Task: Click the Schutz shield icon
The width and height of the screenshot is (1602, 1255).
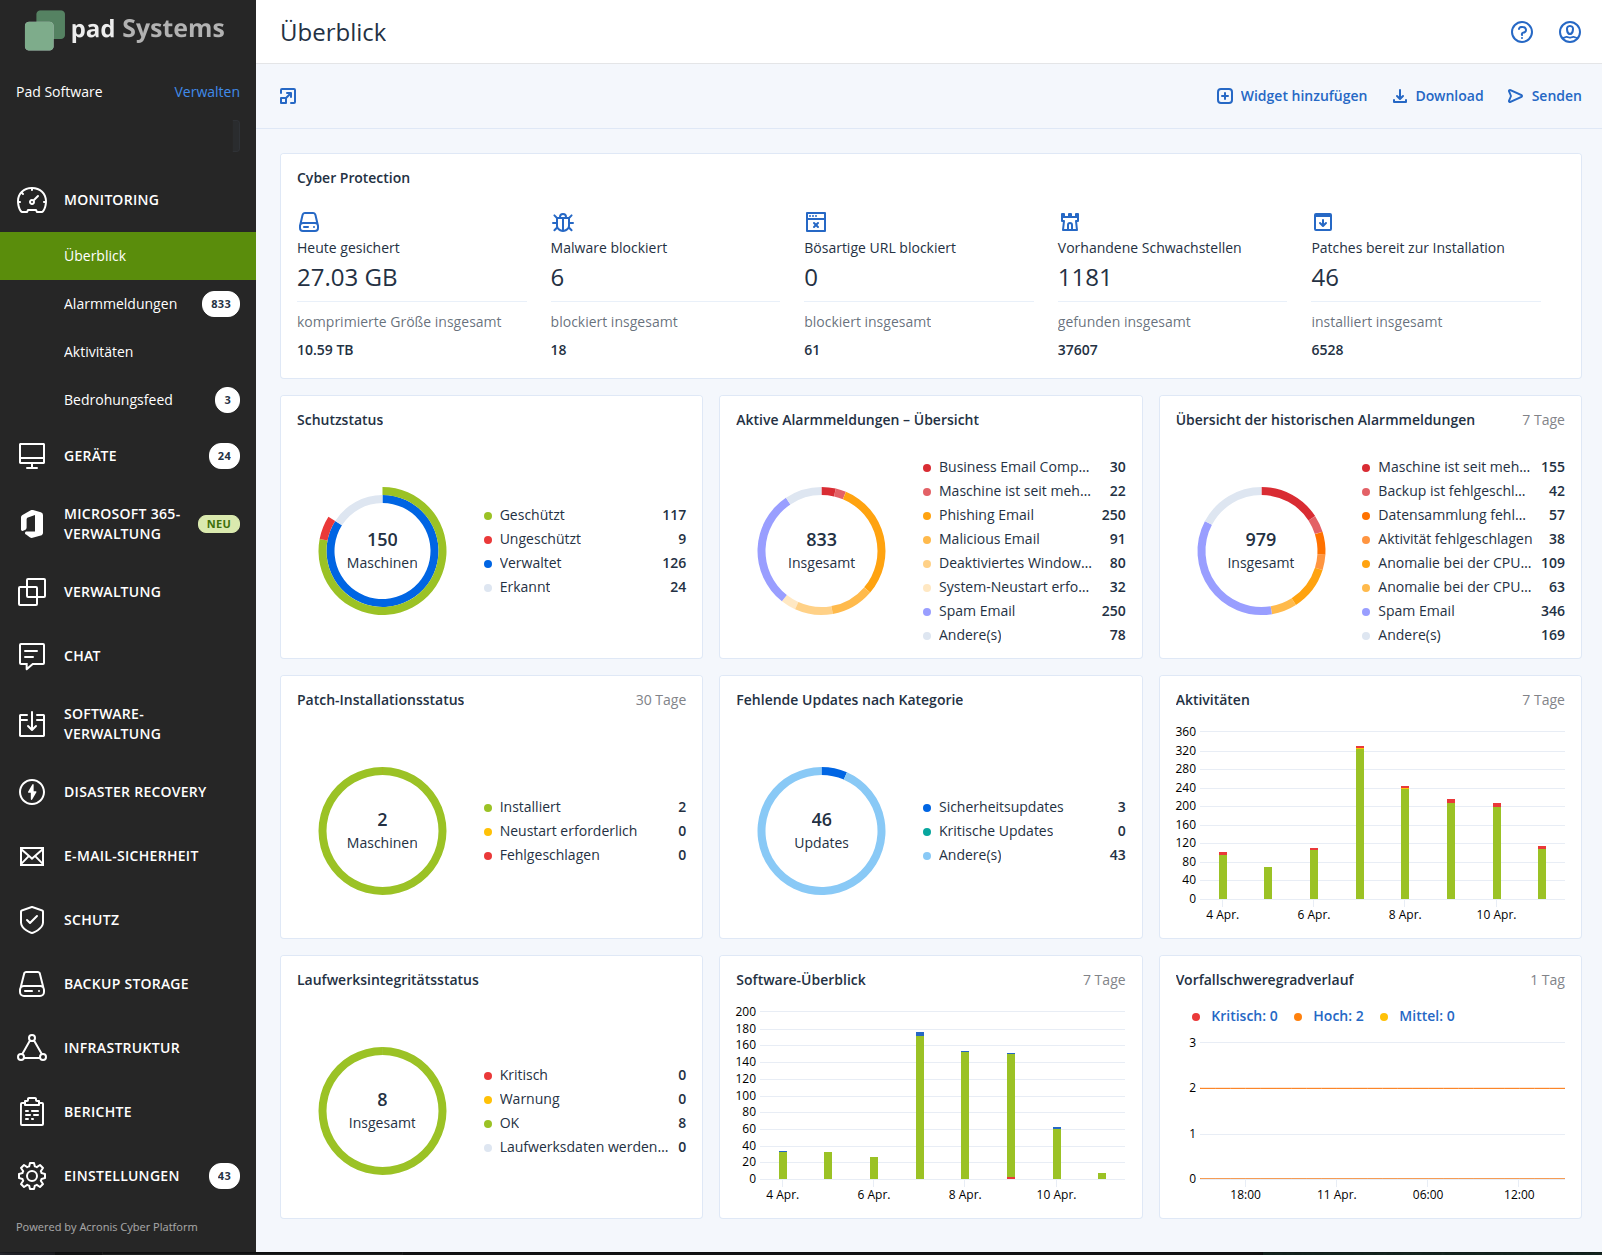Action: (32, 920)
